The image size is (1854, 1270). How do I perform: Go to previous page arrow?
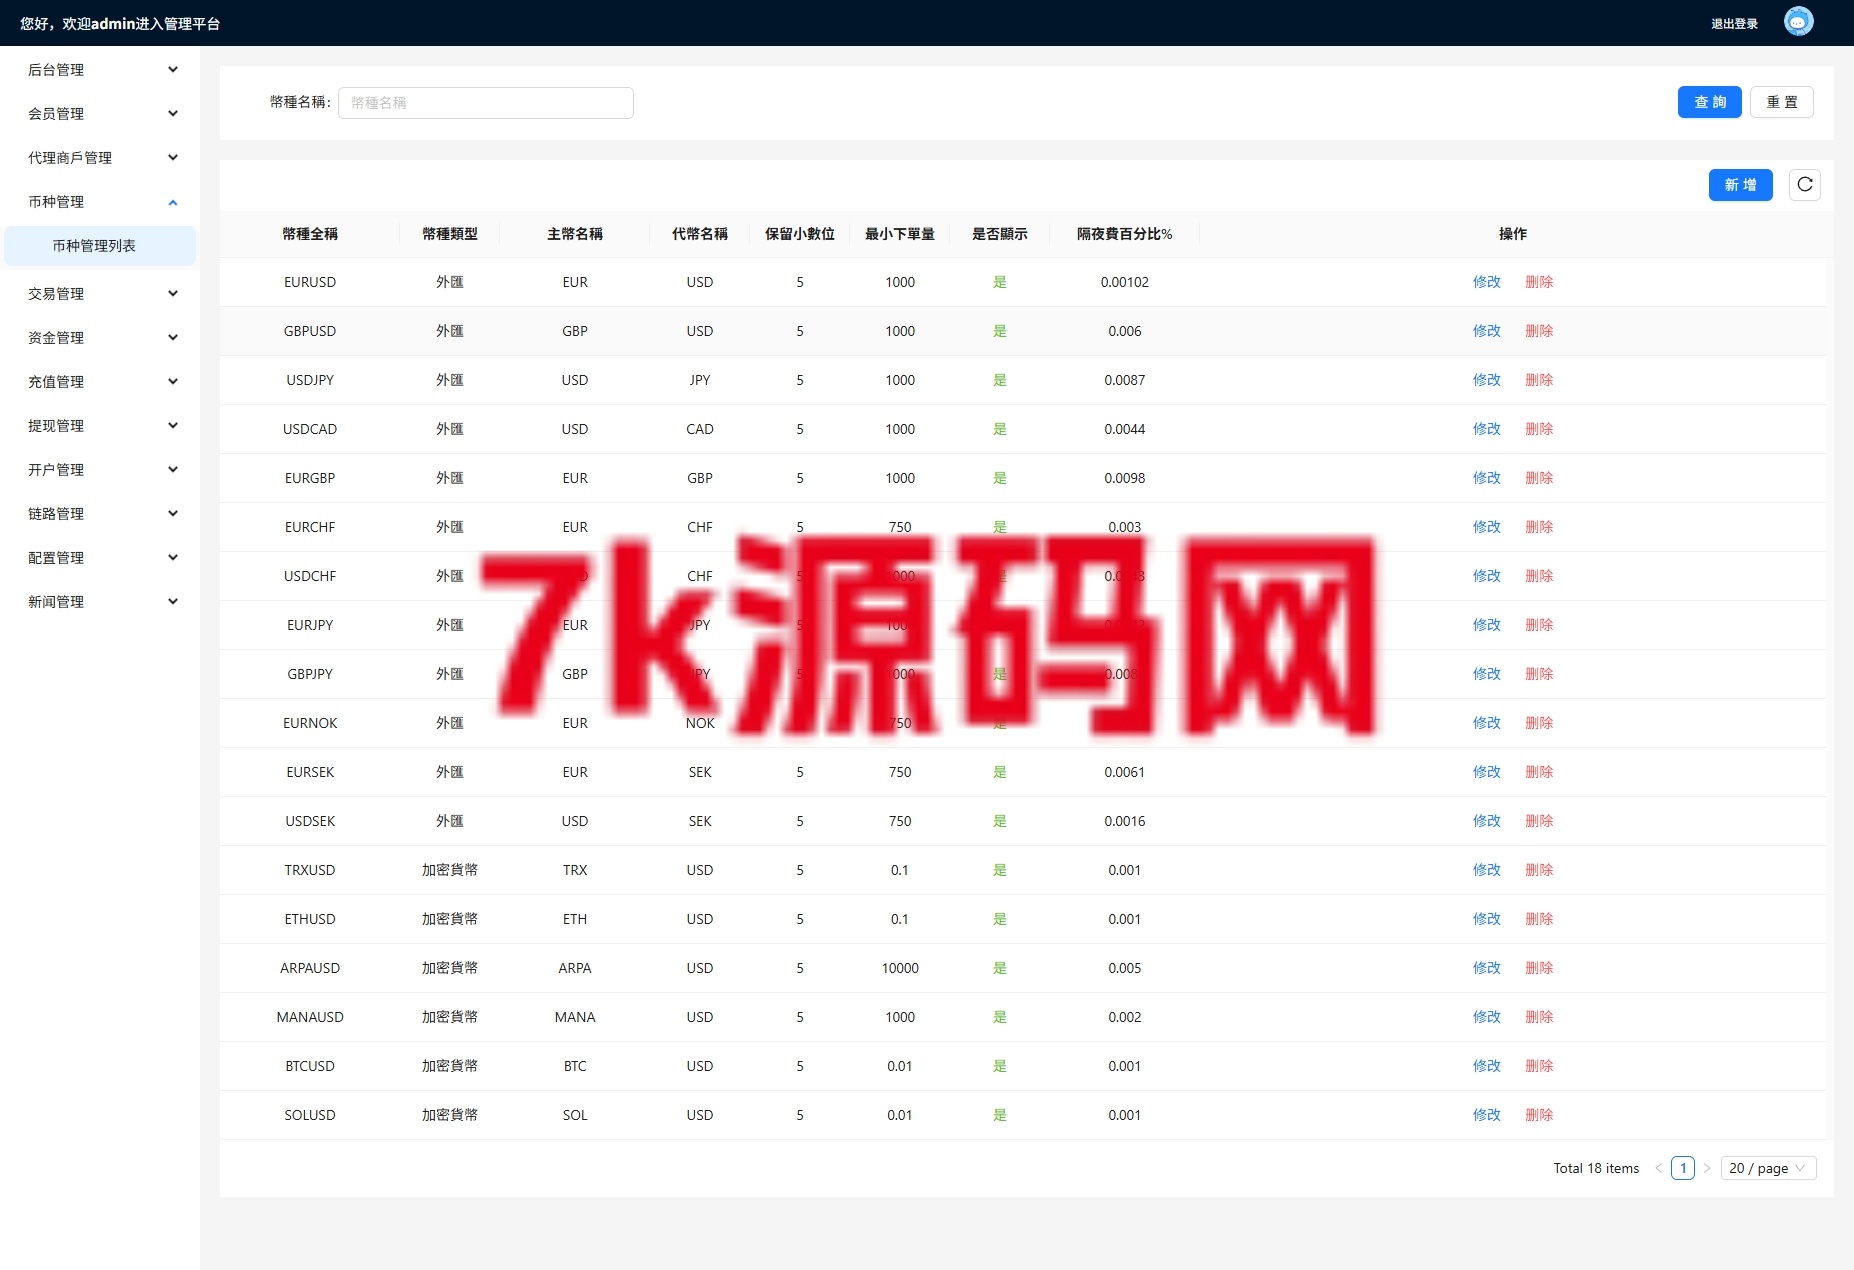(1659, 1168)
